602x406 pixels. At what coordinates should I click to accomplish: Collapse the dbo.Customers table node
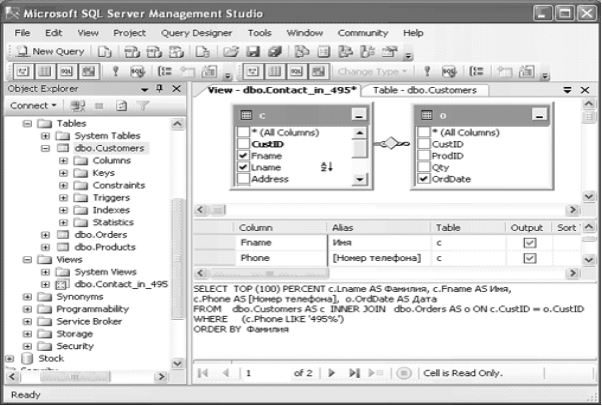click(x=45, y=148)
